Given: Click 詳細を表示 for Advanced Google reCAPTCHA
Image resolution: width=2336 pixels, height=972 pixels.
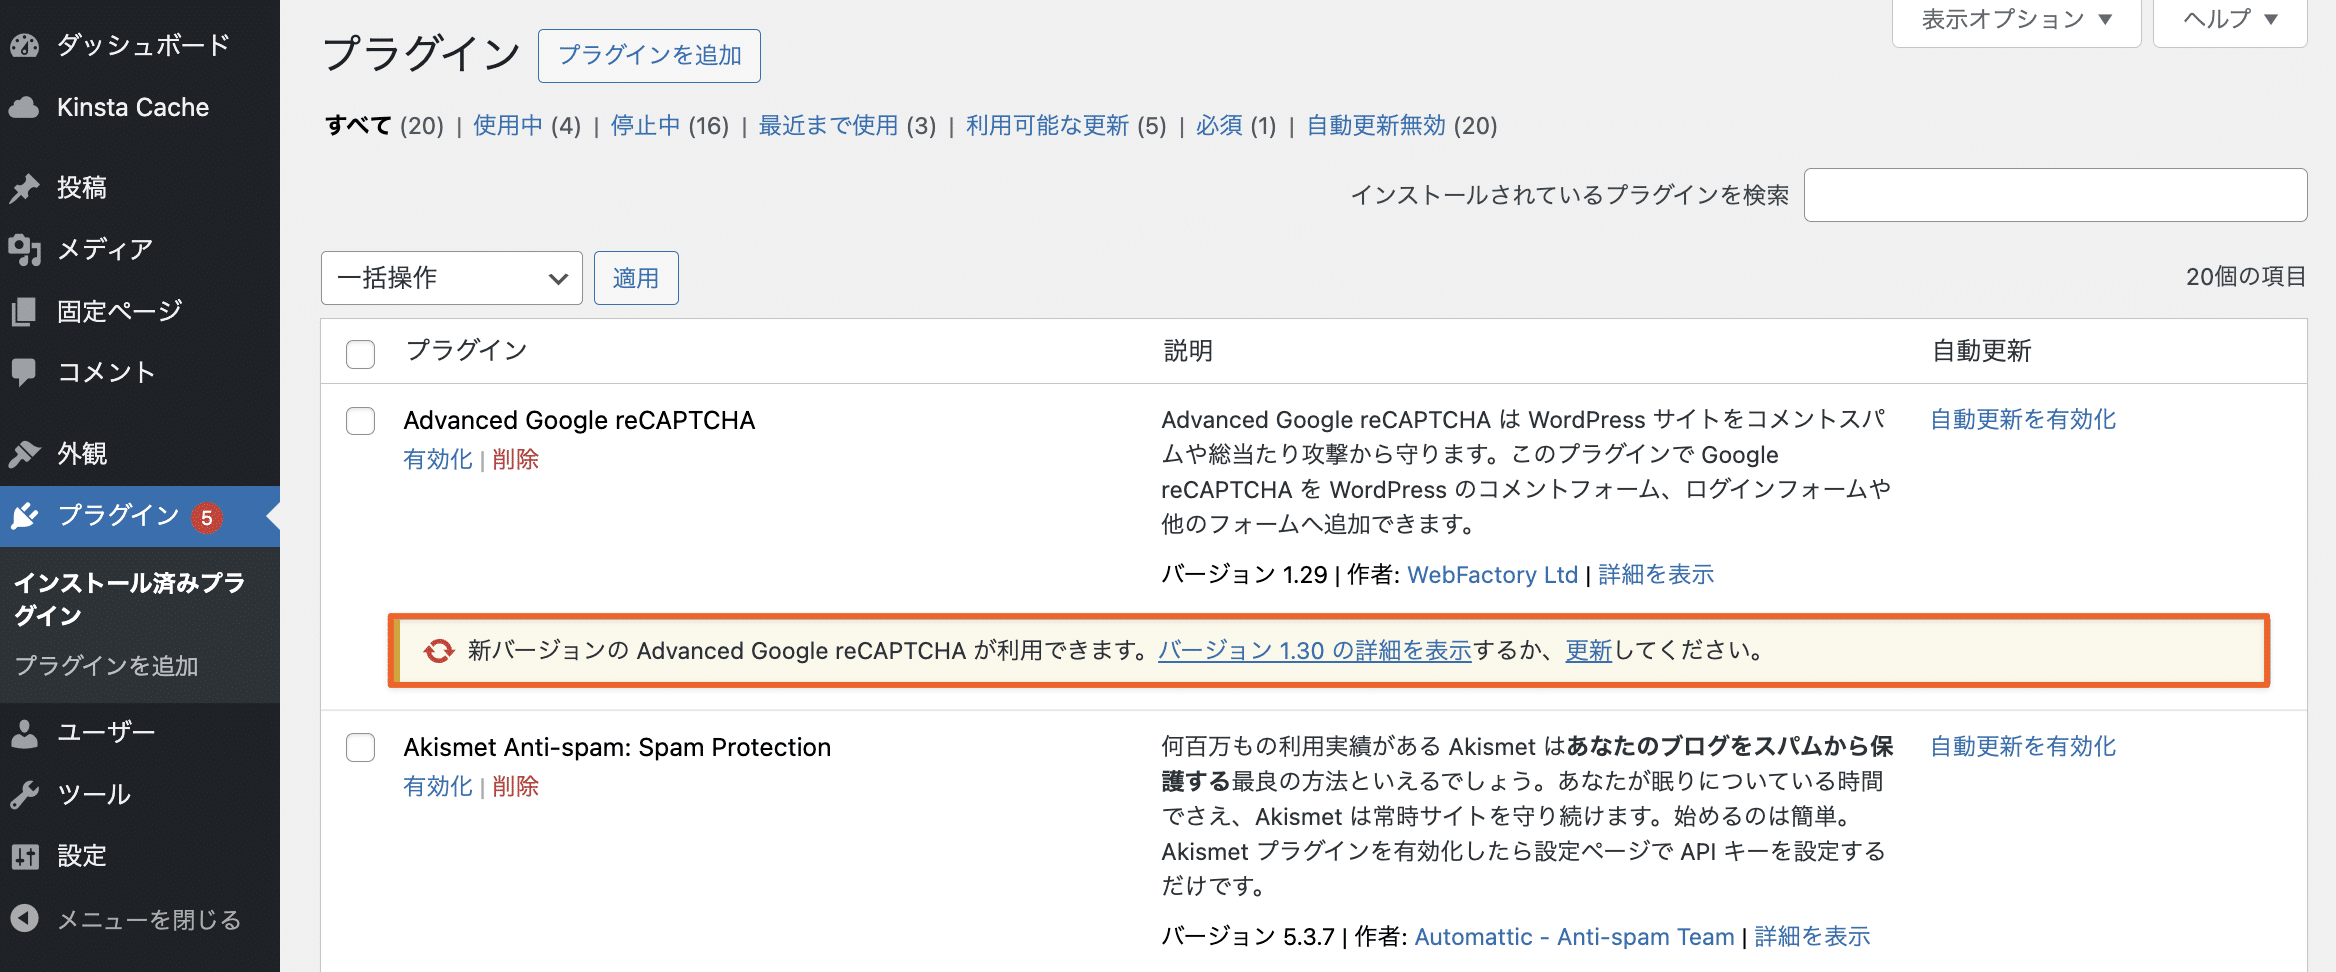Looking at the screenshot, I should 1656,575.
